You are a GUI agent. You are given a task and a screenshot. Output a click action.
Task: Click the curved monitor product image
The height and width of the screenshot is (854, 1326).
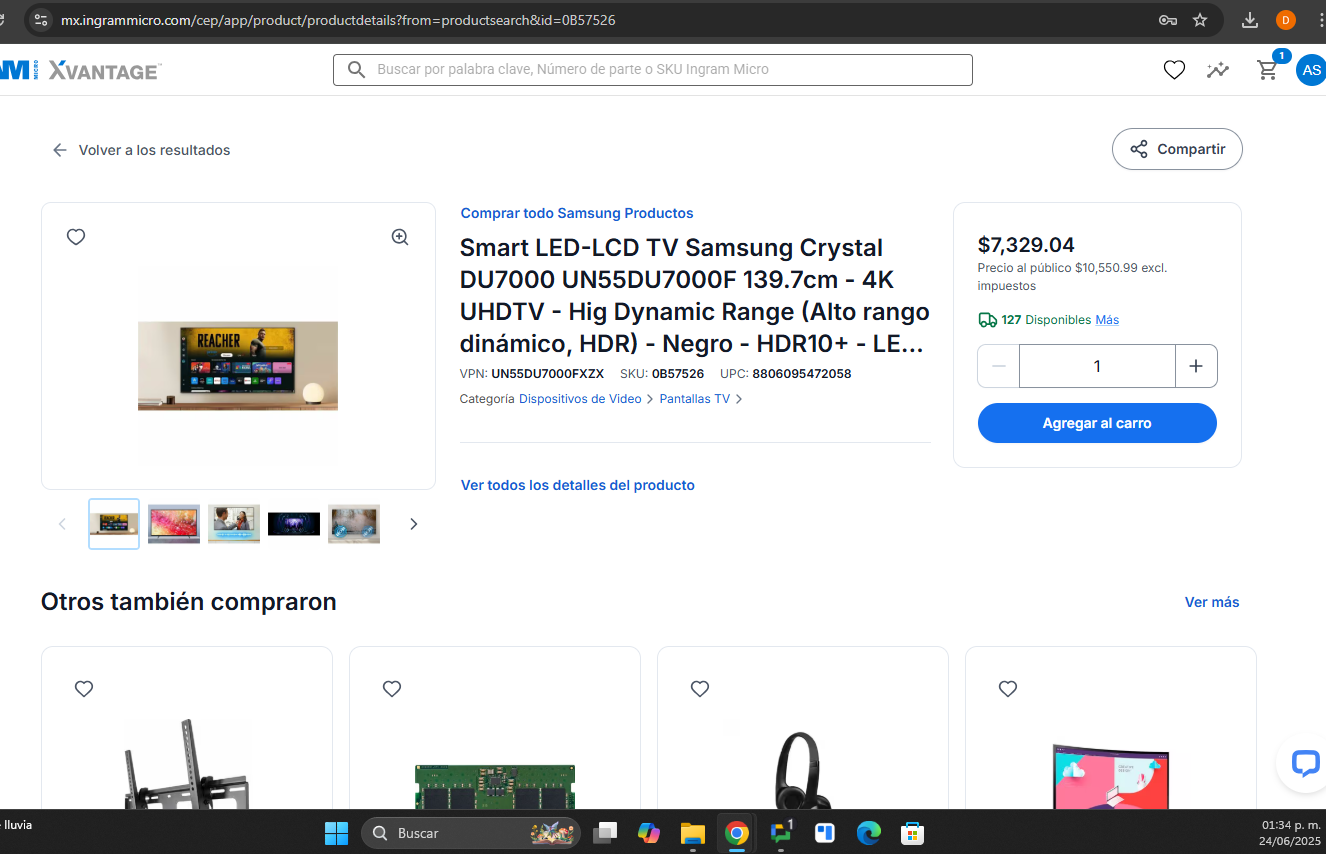click(1111, 775)
